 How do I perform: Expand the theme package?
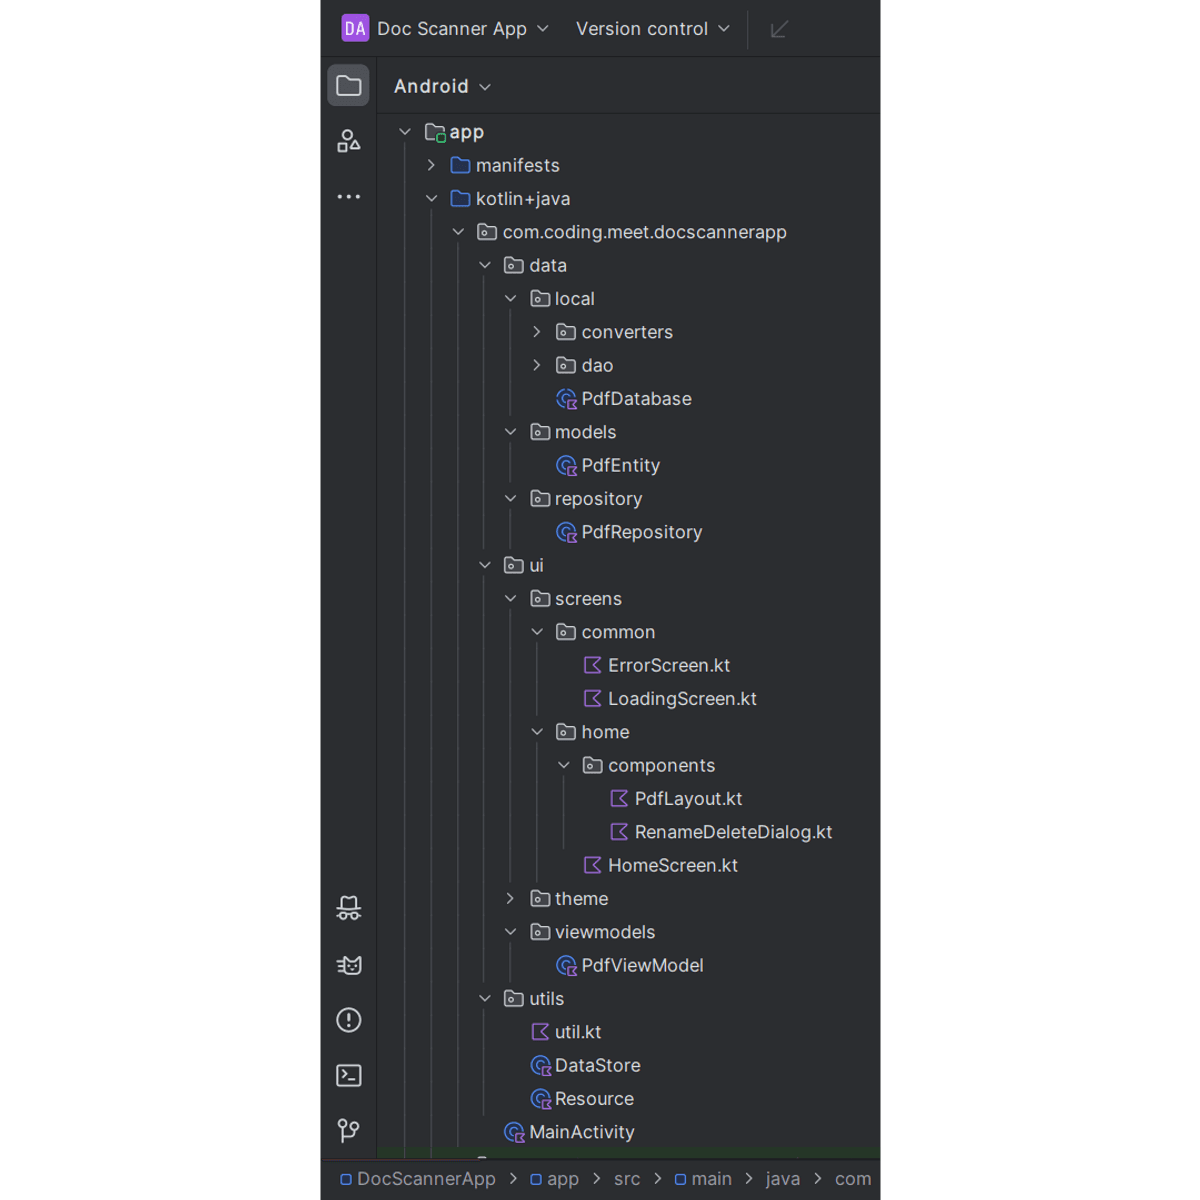click(510, 899)
